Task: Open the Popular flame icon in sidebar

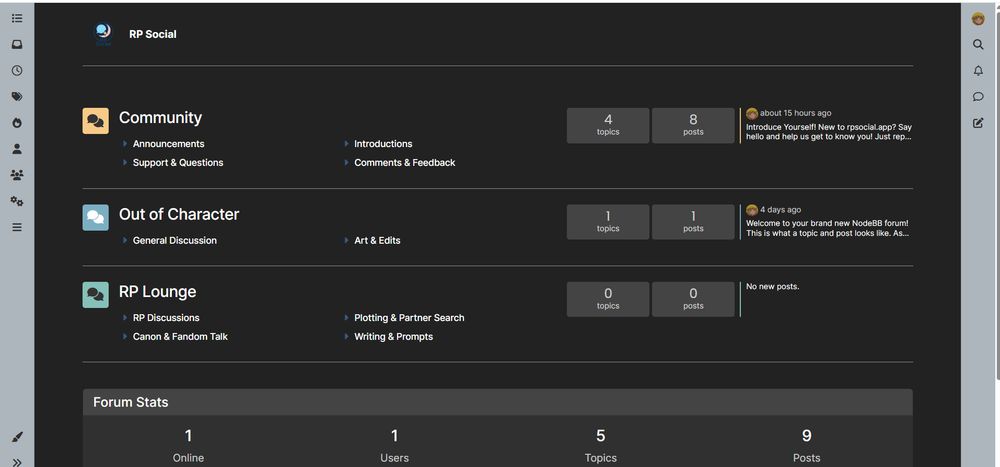Action: tap(17, 123)
